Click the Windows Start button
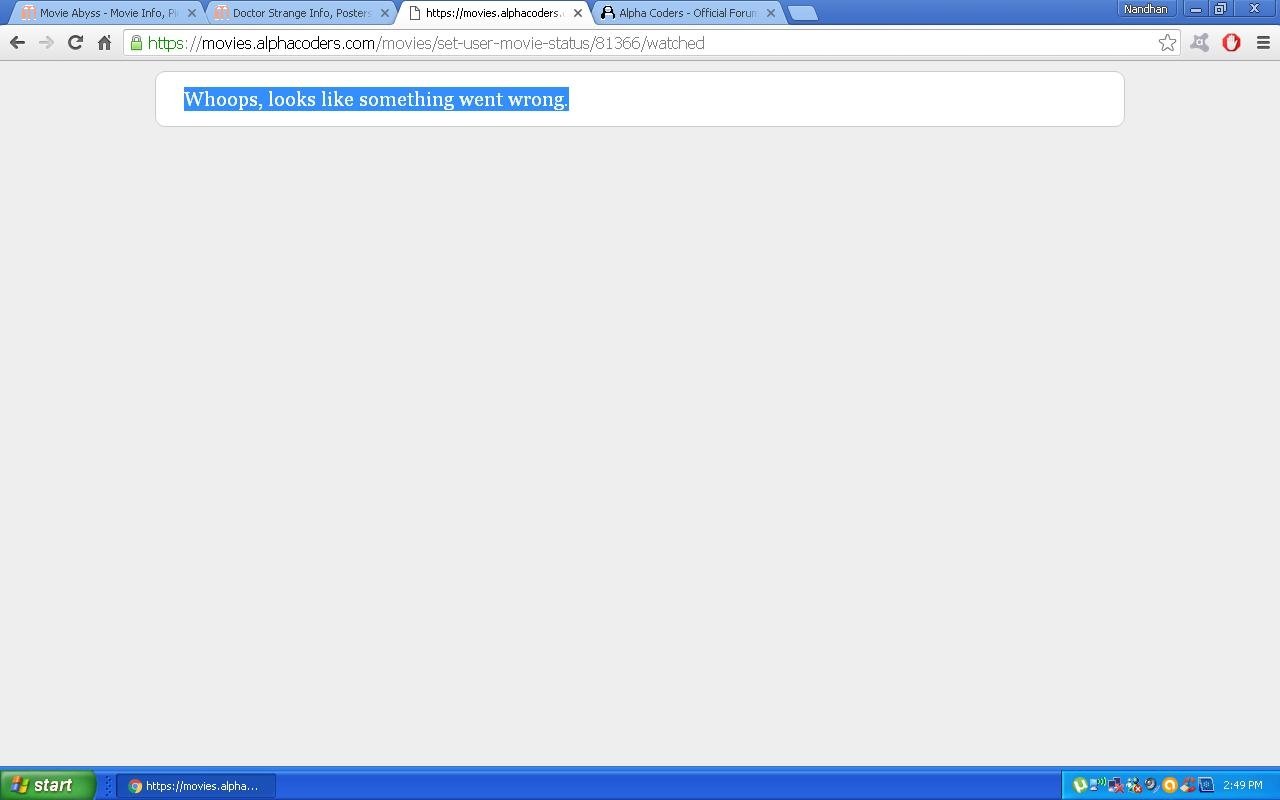Image resolution: width=1280 pixels, height=800 pixels. [x=47, y=785]
